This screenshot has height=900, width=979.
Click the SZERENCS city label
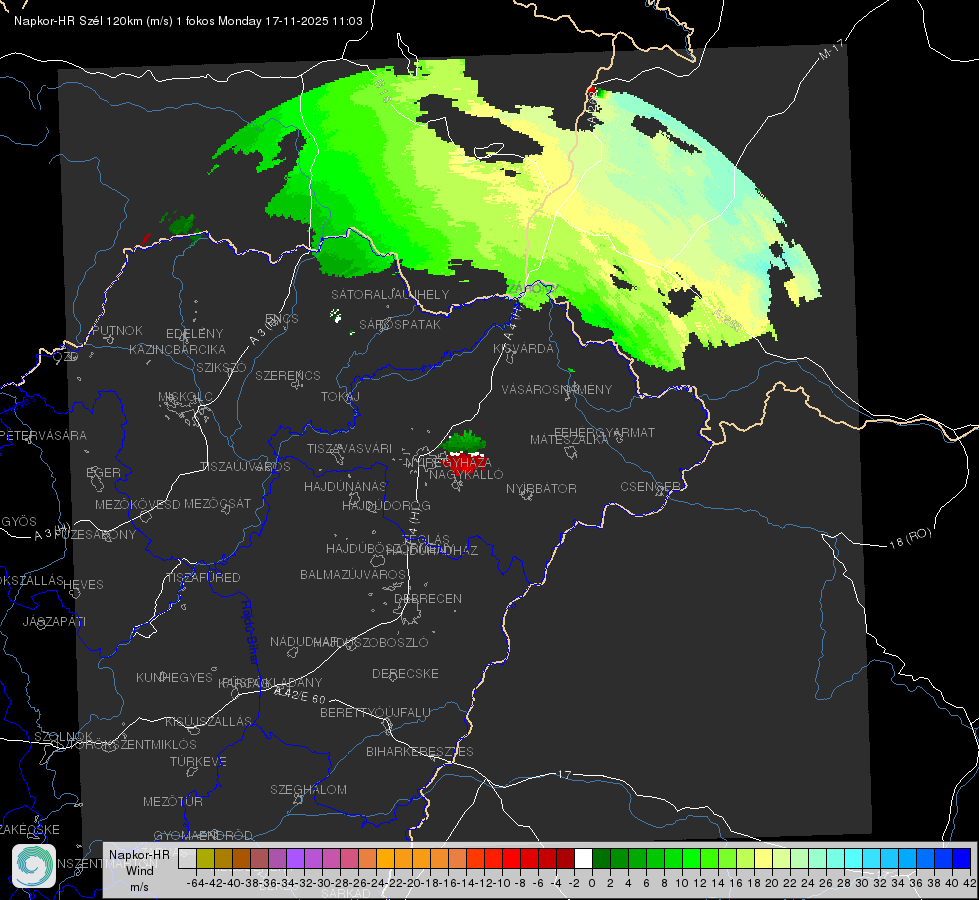[x=288, y=375]
